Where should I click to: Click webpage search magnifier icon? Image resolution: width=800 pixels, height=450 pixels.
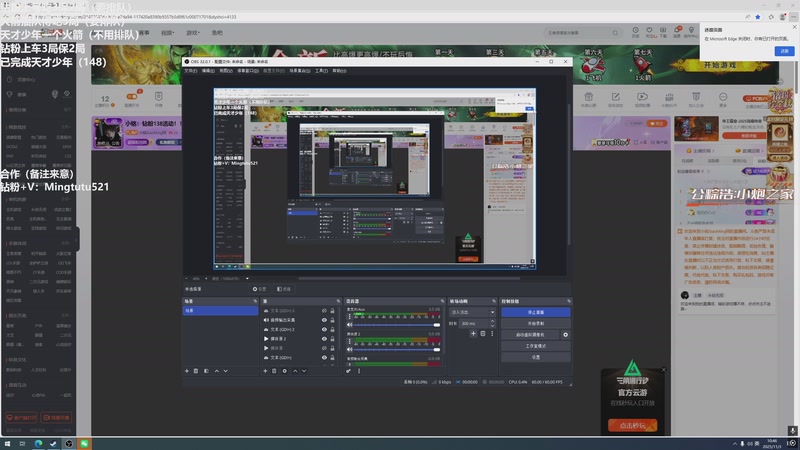coord(615,33)
